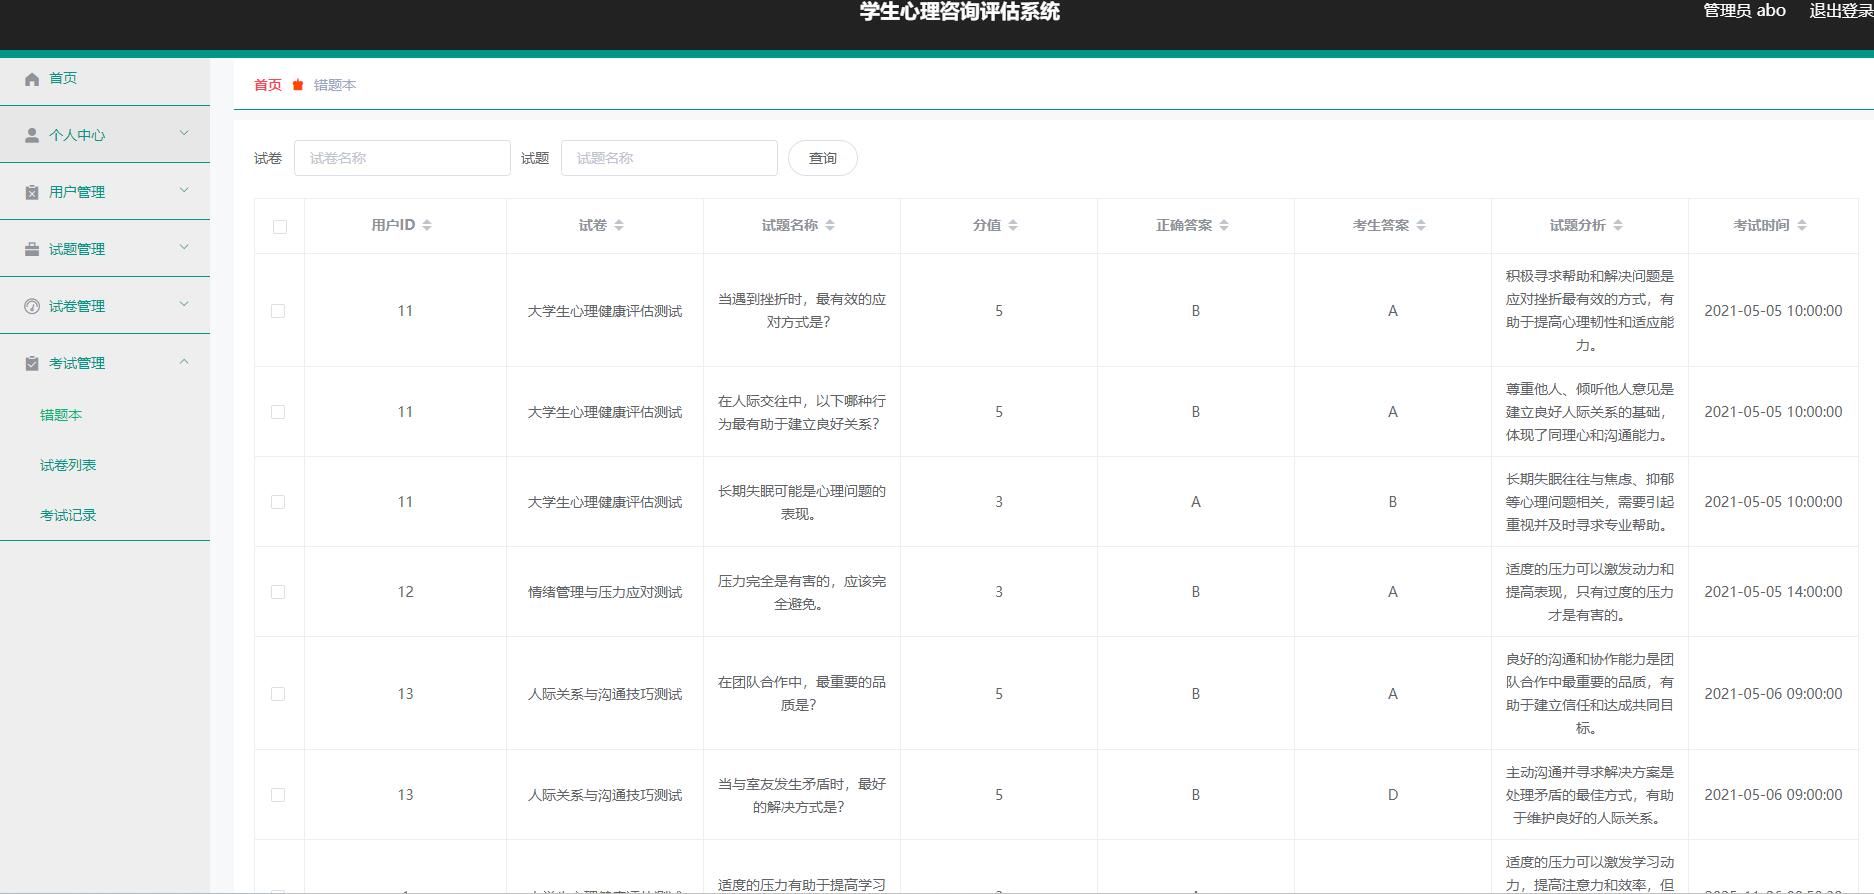Sort by 用户ID column arrows
The image size is (1874, 894).
click(x=427, y=225)
